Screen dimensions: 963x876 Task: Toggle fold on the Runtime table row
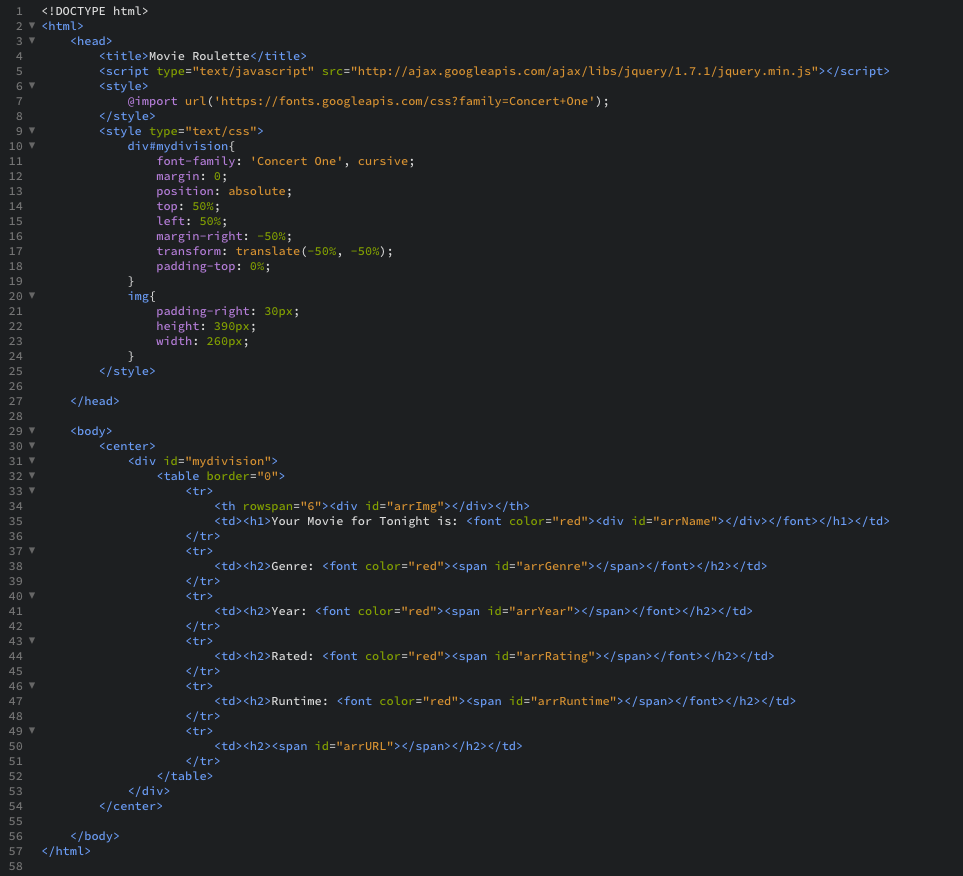click(30, 686)
